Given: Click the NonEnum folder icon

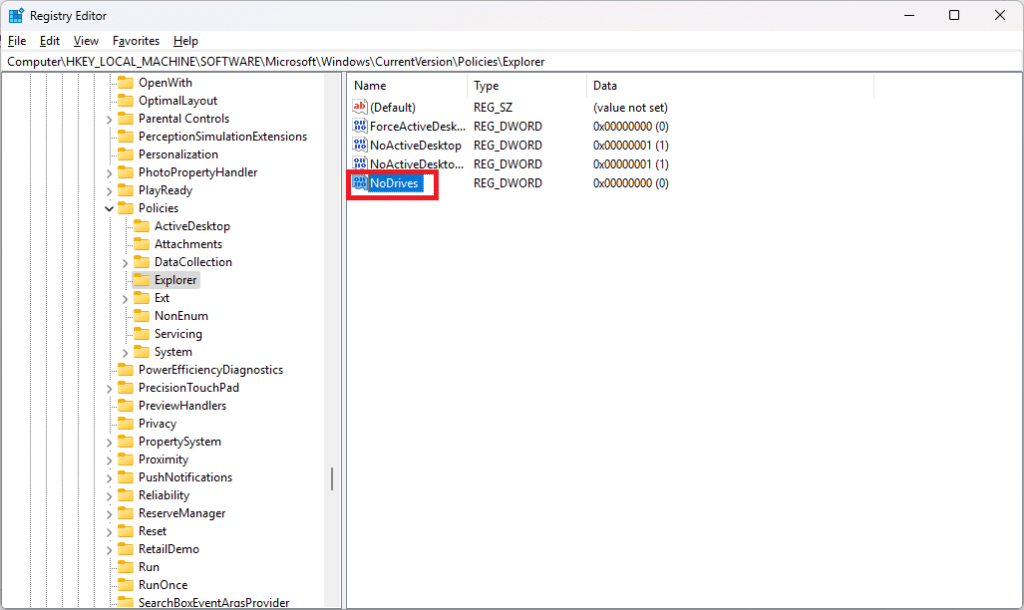Looking at the screenshot, I should click(x=141, y=315).
